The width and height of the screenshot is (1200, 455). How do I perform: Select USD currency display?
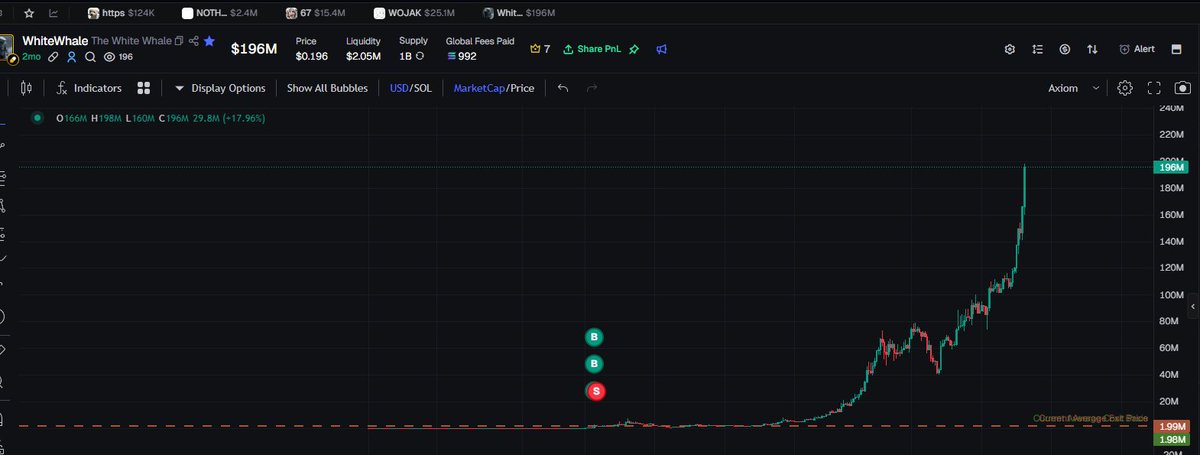pyautogui.click(x=399, y=88)
